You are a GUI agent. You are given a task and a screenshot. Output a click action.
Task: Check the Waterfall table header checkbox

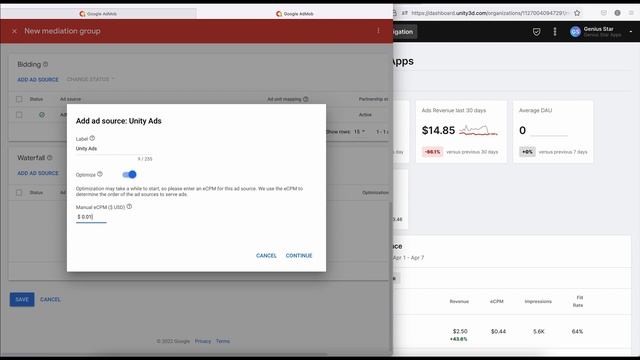pos(19,192)
